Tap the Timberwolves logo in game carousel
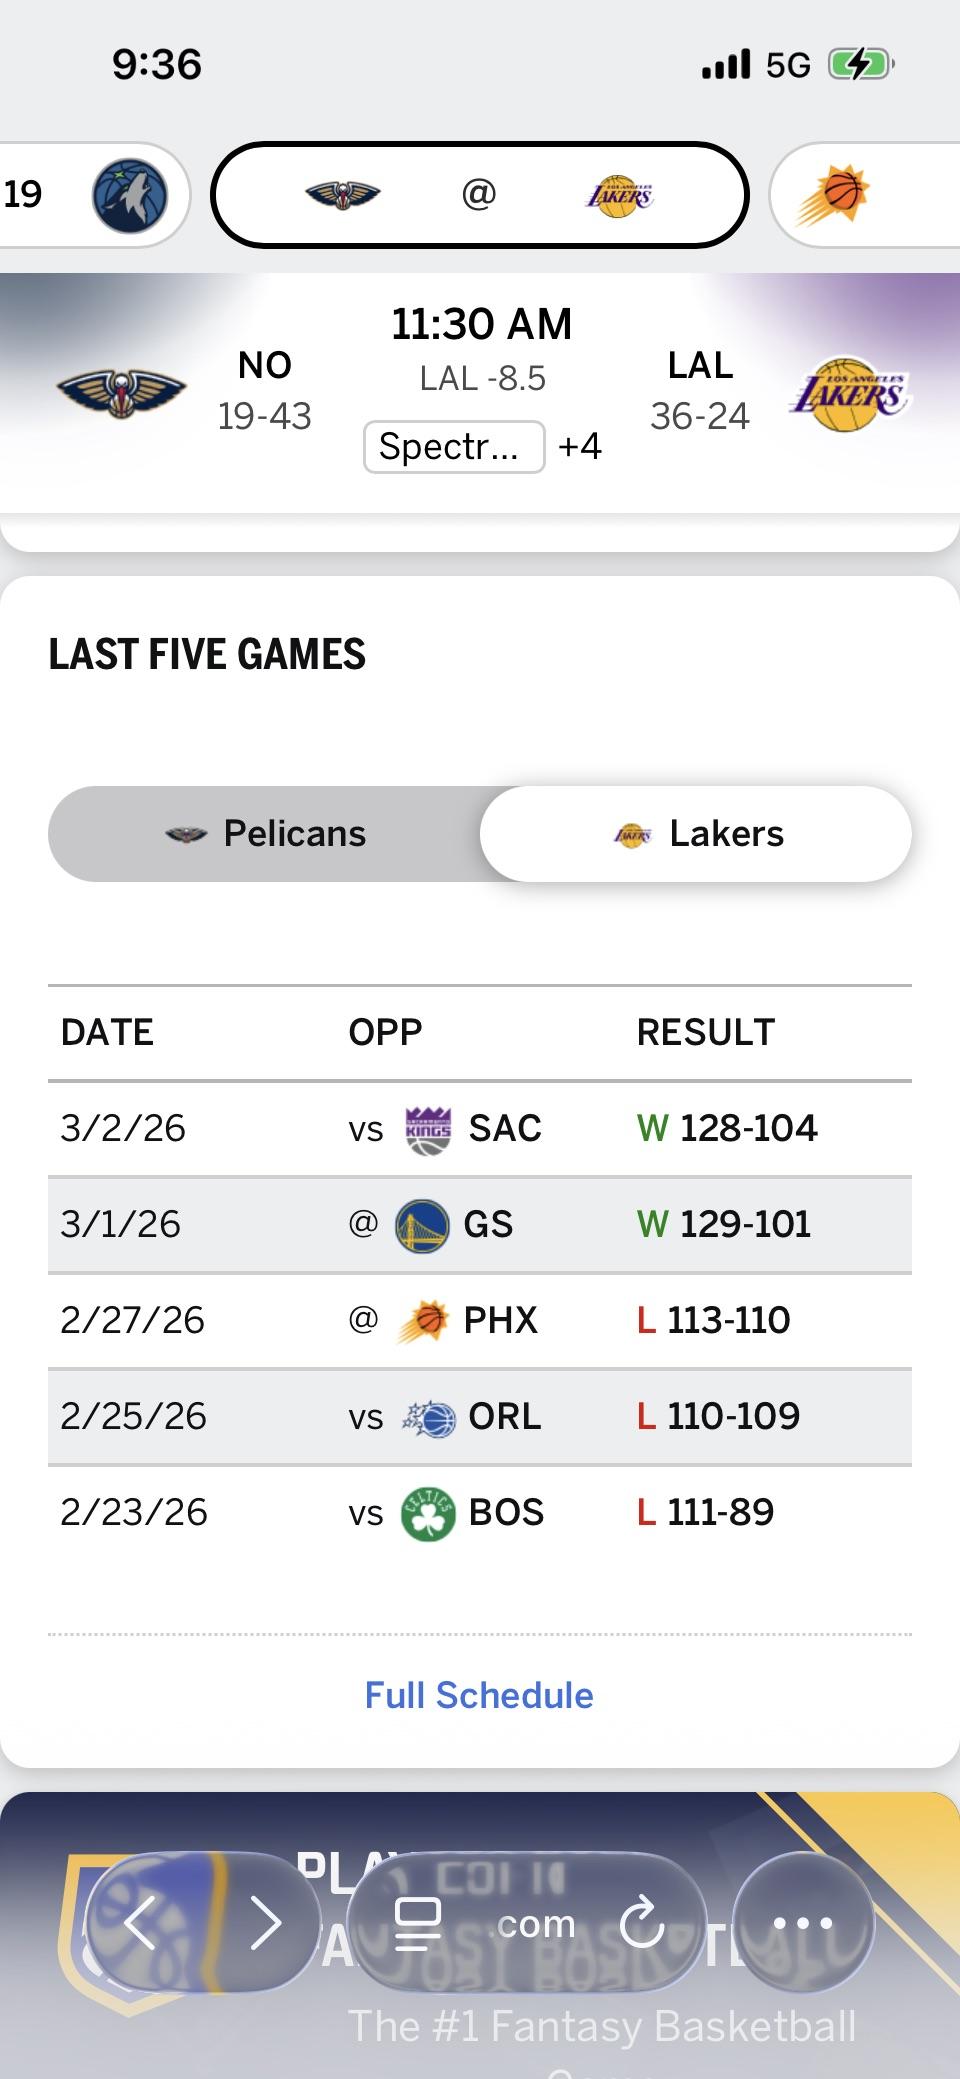Screen dimensions: 960x2079 click(130, 195)
